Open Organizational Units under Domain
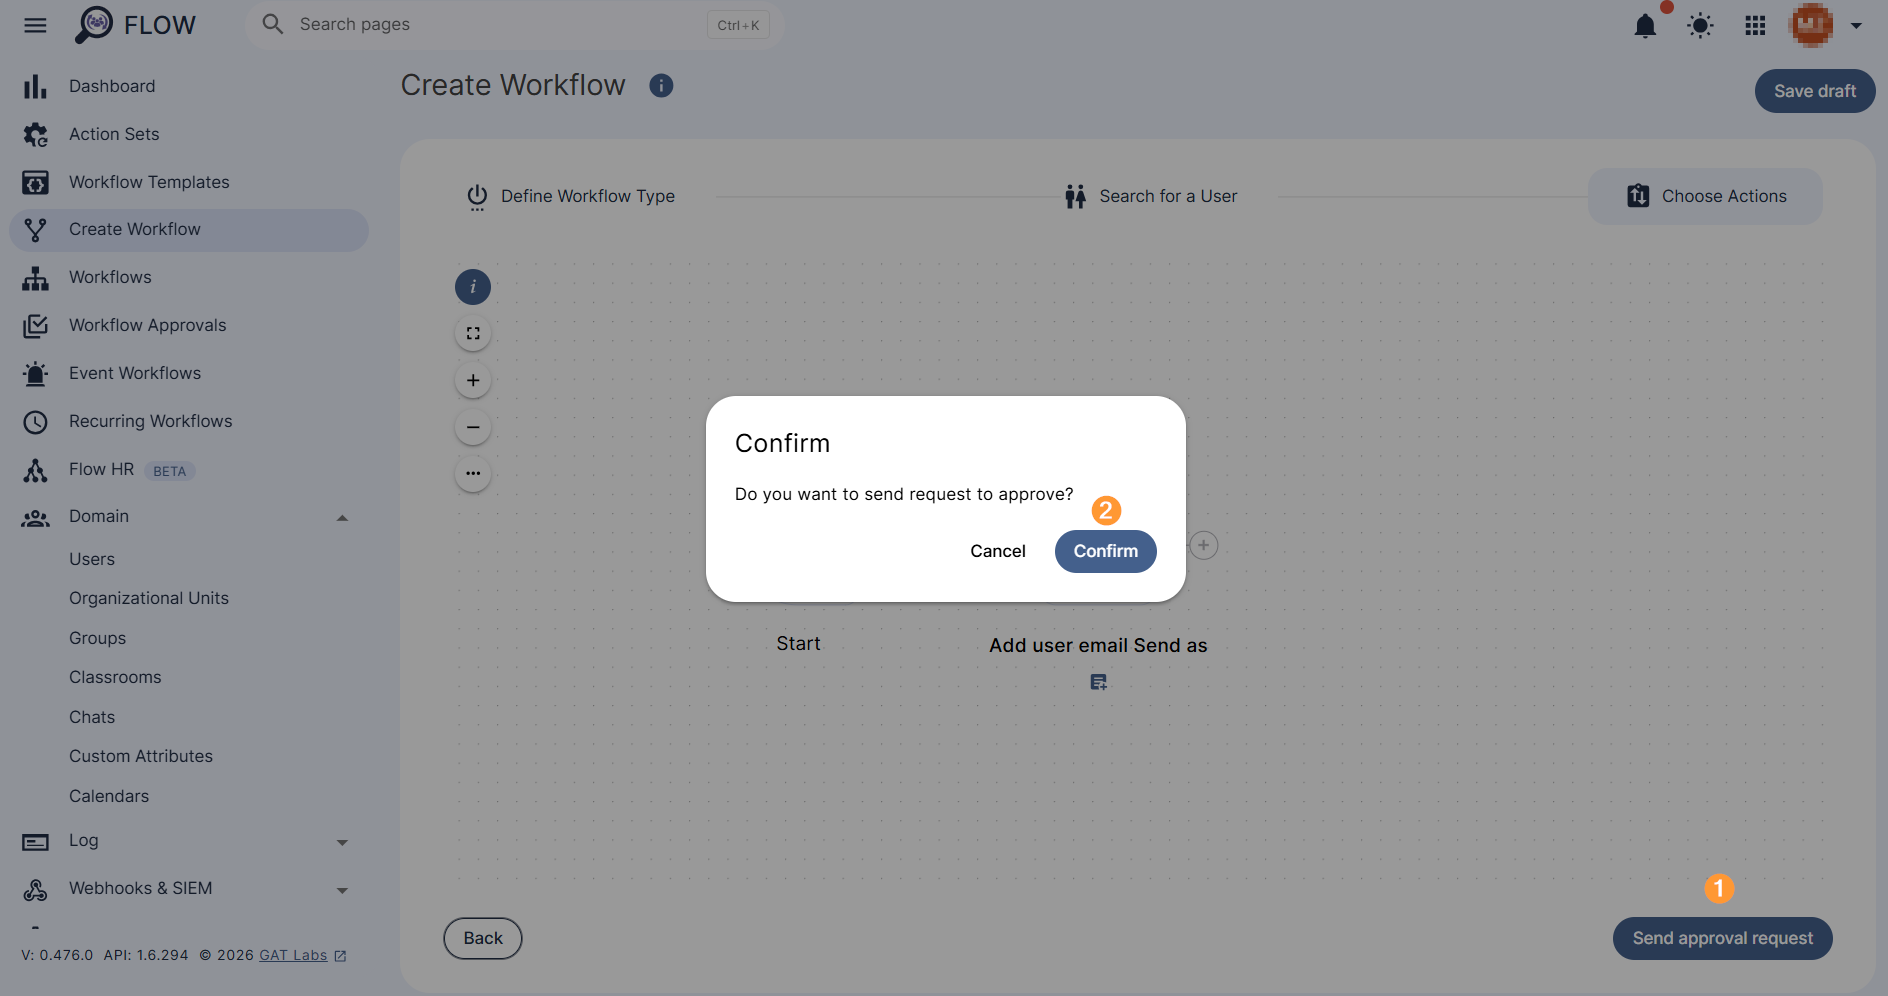Screen dimensions: 1888x996 coord(149,598)
